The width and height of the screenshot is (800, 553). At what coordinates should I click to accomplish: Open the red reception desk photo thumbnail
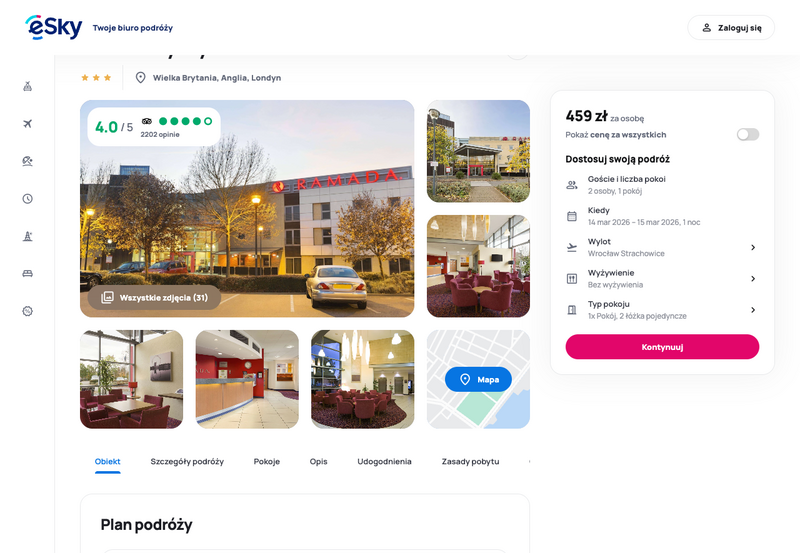(247, 379)
